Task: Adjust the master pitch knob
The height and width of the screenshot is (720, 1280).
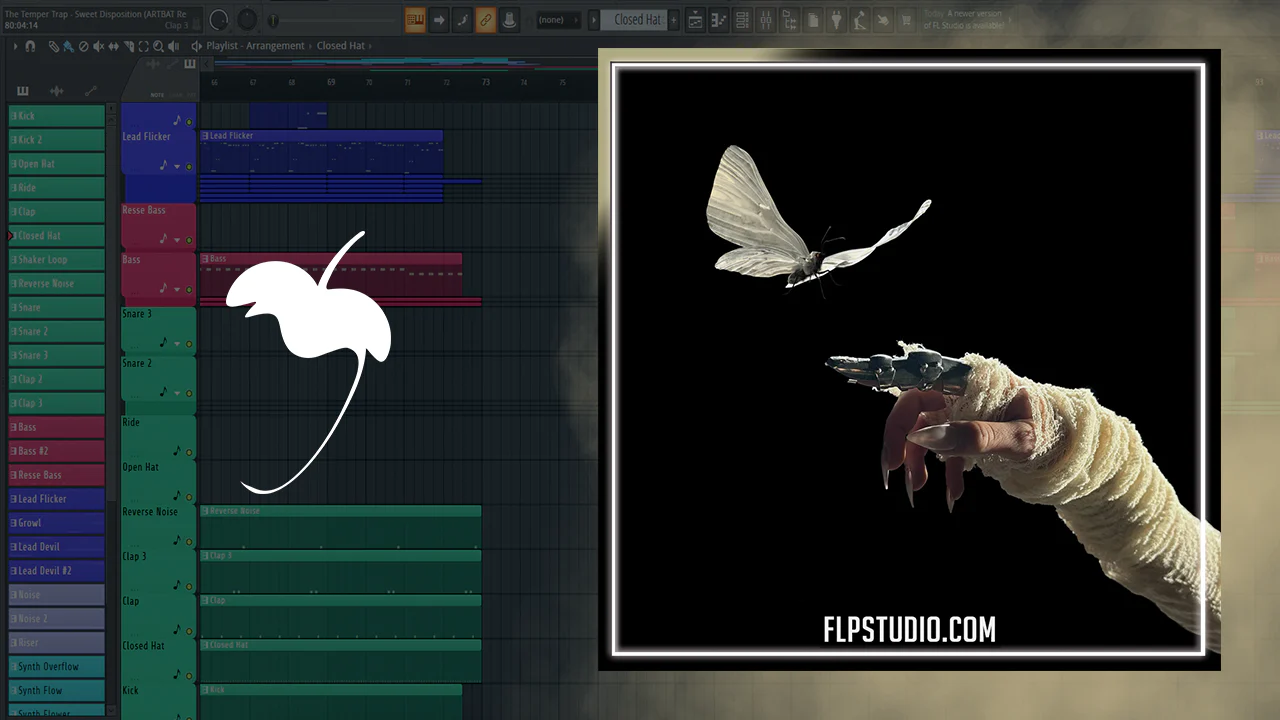Action: click(x=247, y=20)
